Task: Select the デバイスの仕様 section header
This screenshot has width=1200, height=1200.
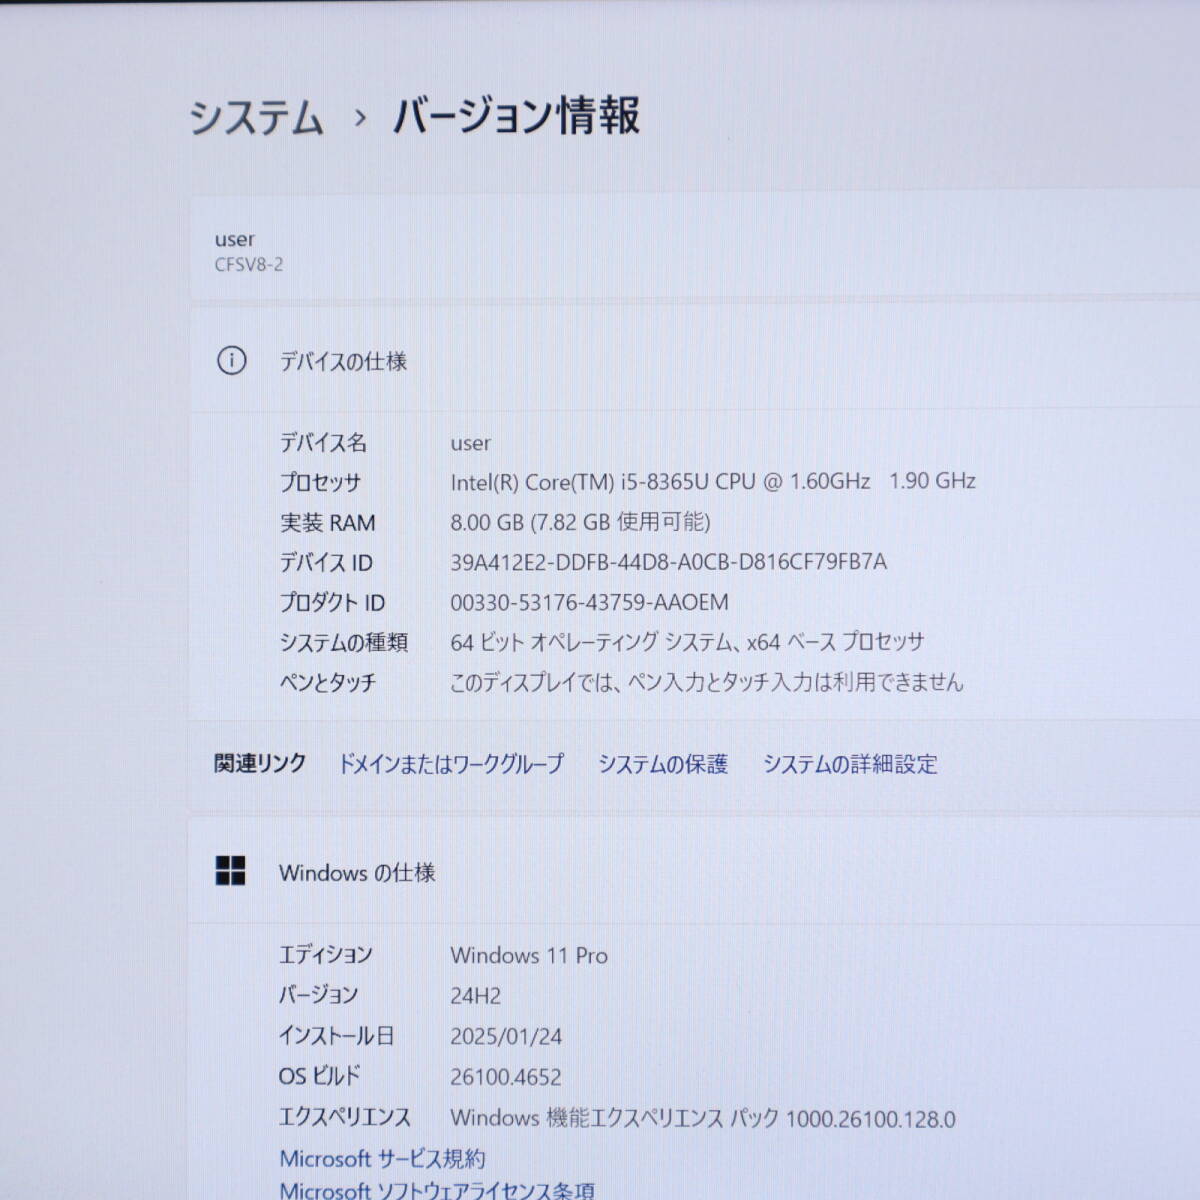Action: (x=343, y=362)
